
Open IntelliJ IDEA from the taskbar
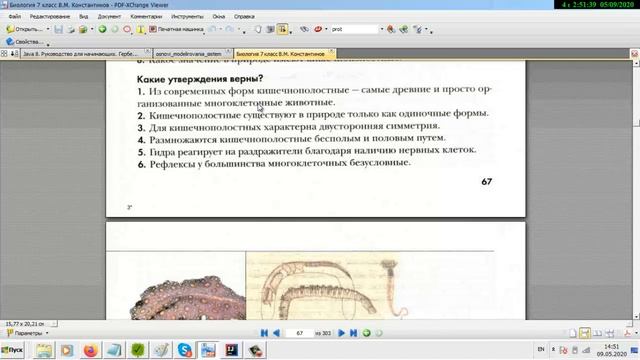(231, 350)
